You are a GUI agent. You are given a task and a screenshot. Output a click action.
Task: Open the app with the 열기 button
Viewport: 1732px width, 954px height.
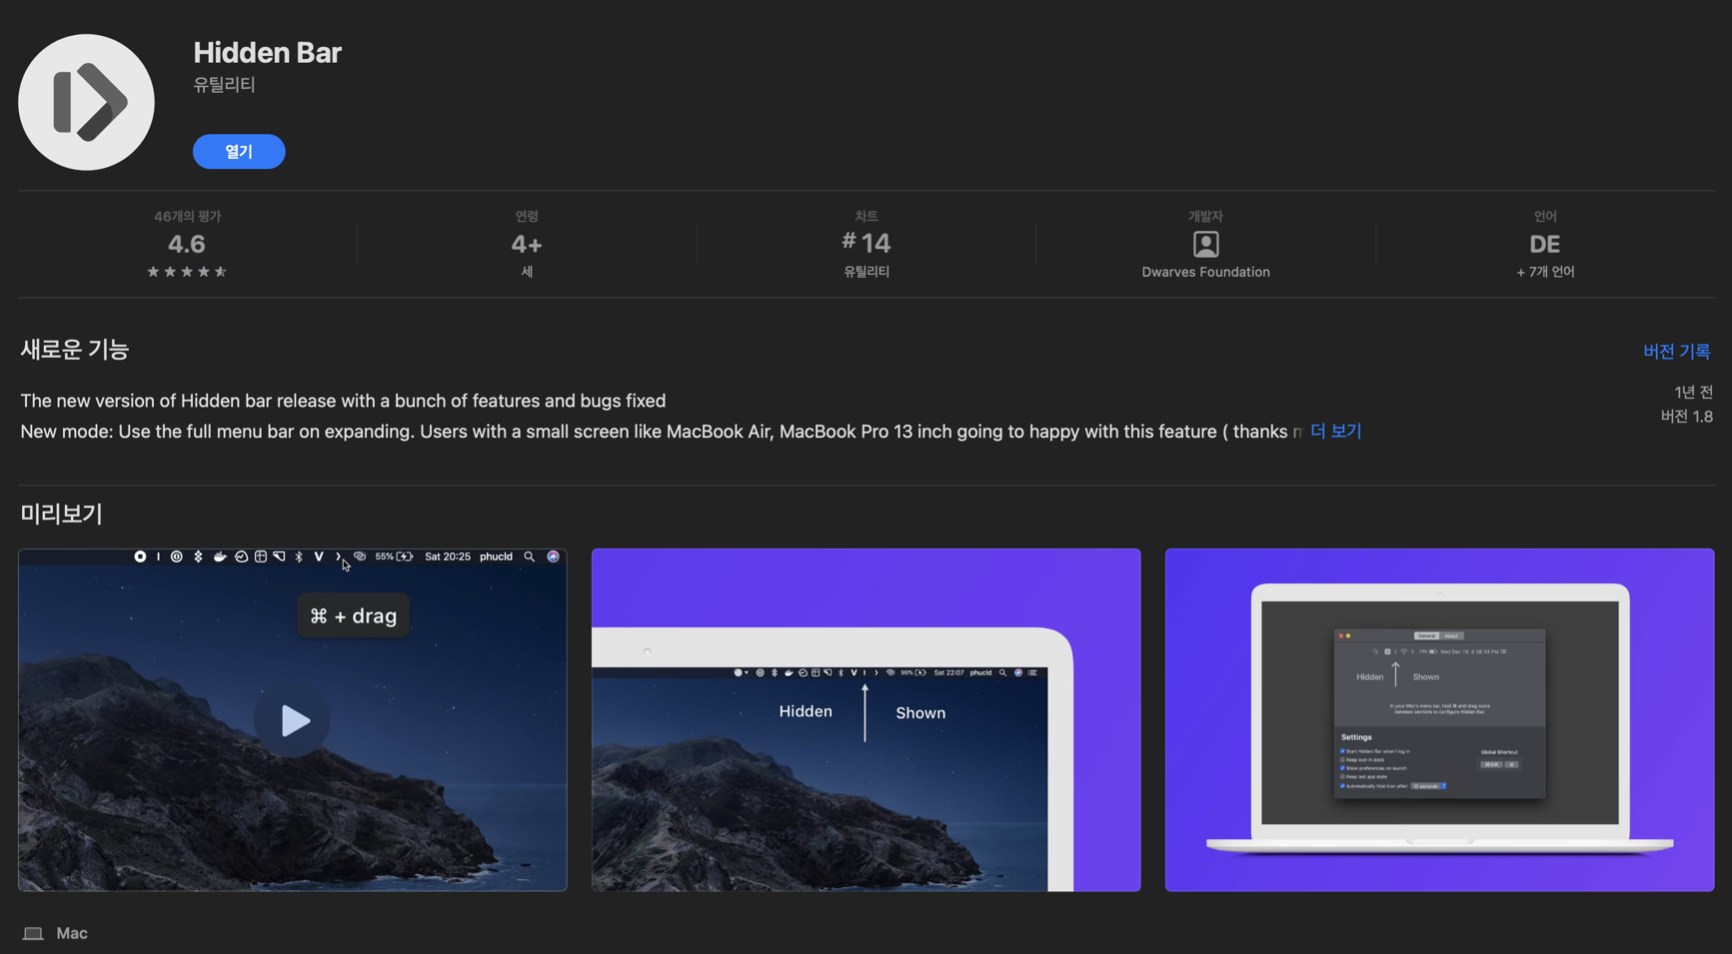click(239, 151)
